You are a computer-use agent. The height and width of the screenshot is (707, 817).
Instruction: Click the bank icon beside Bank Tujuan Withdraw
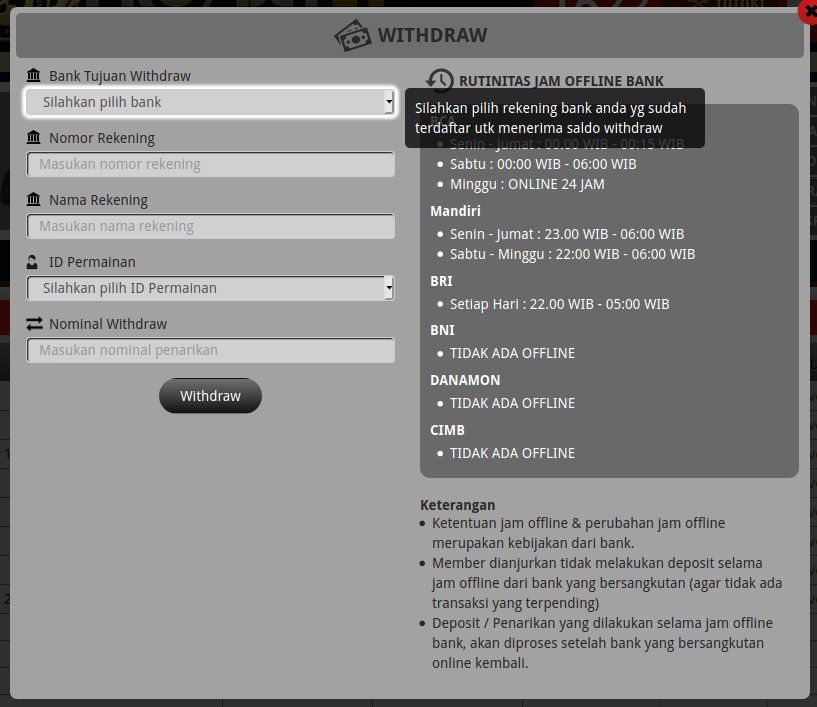34,76
